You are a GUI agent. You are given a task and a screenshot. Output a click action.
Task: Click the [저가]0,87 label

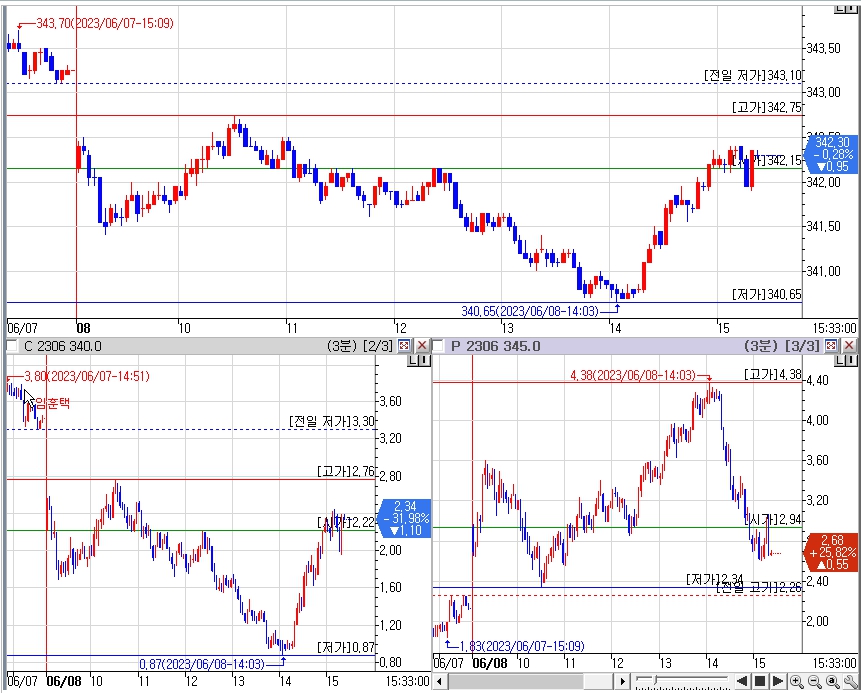point(346,647)
